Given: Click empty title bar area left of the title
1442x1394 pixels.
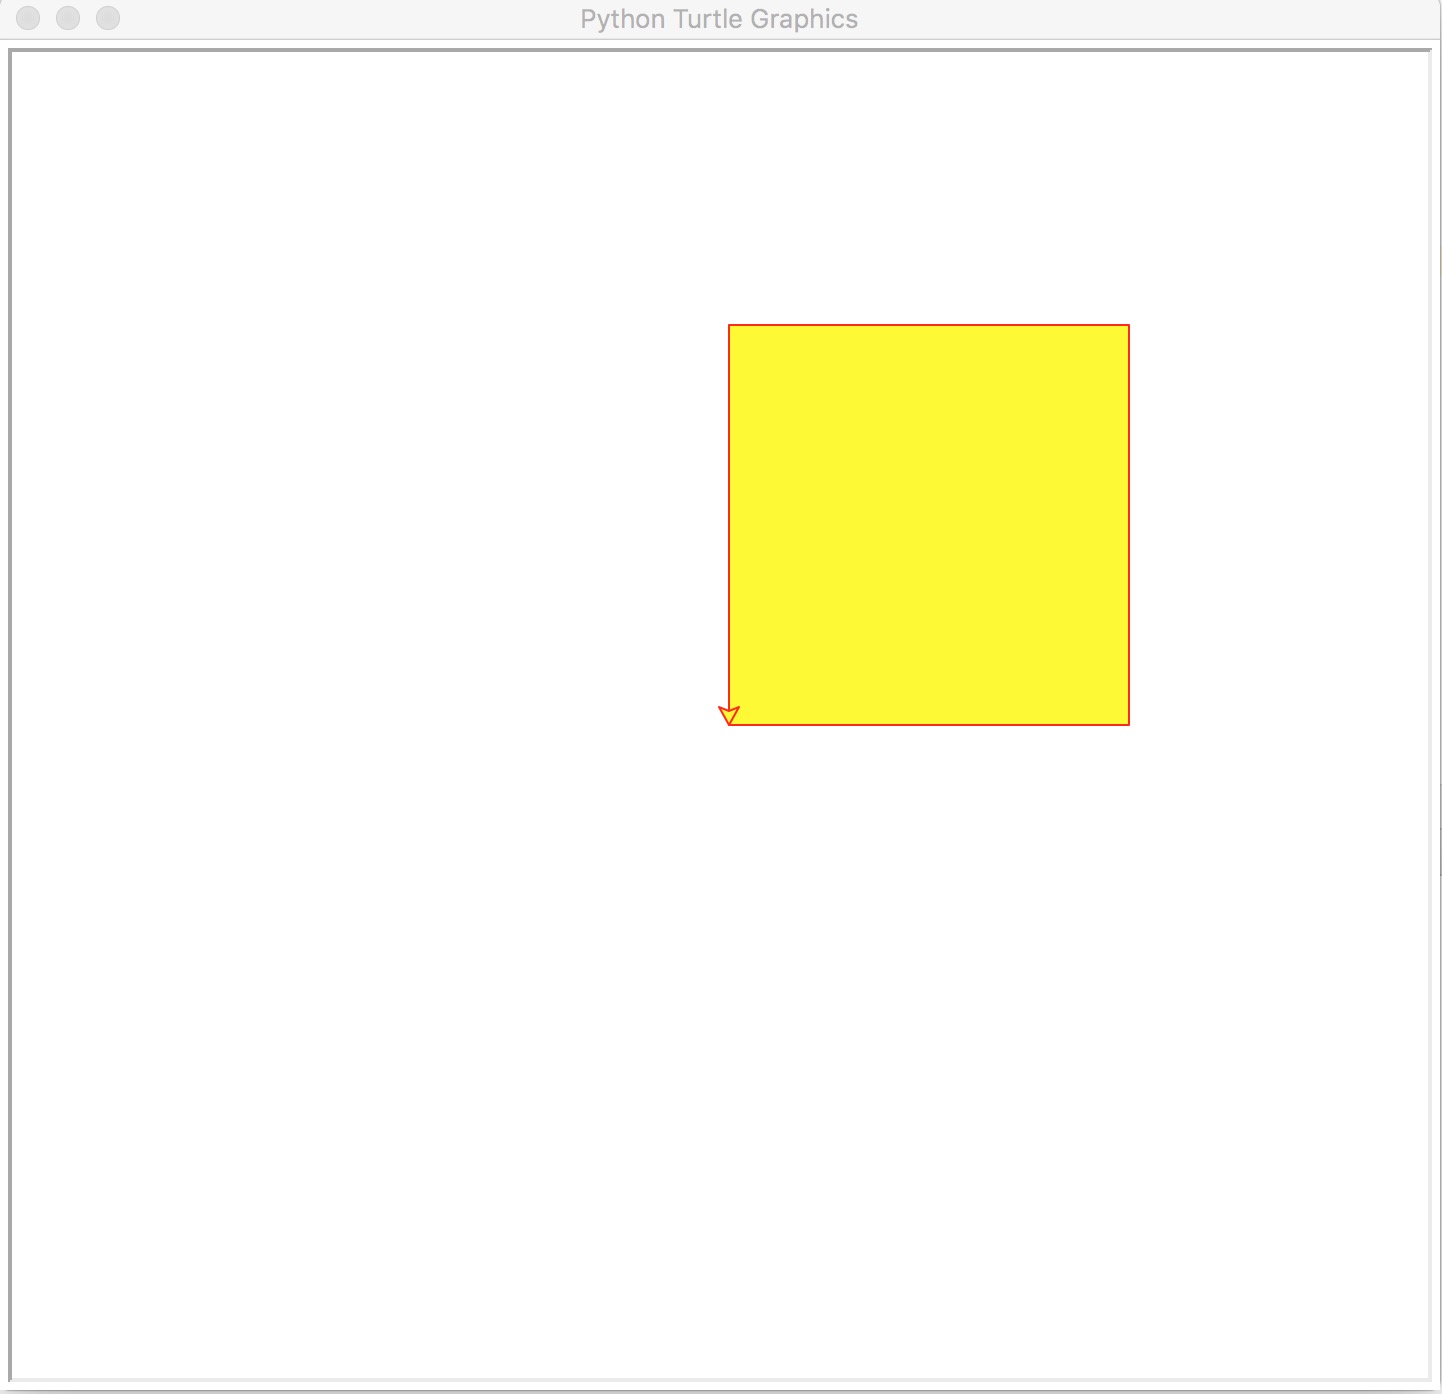Looking at the screenshot, I should coord(350,19).
